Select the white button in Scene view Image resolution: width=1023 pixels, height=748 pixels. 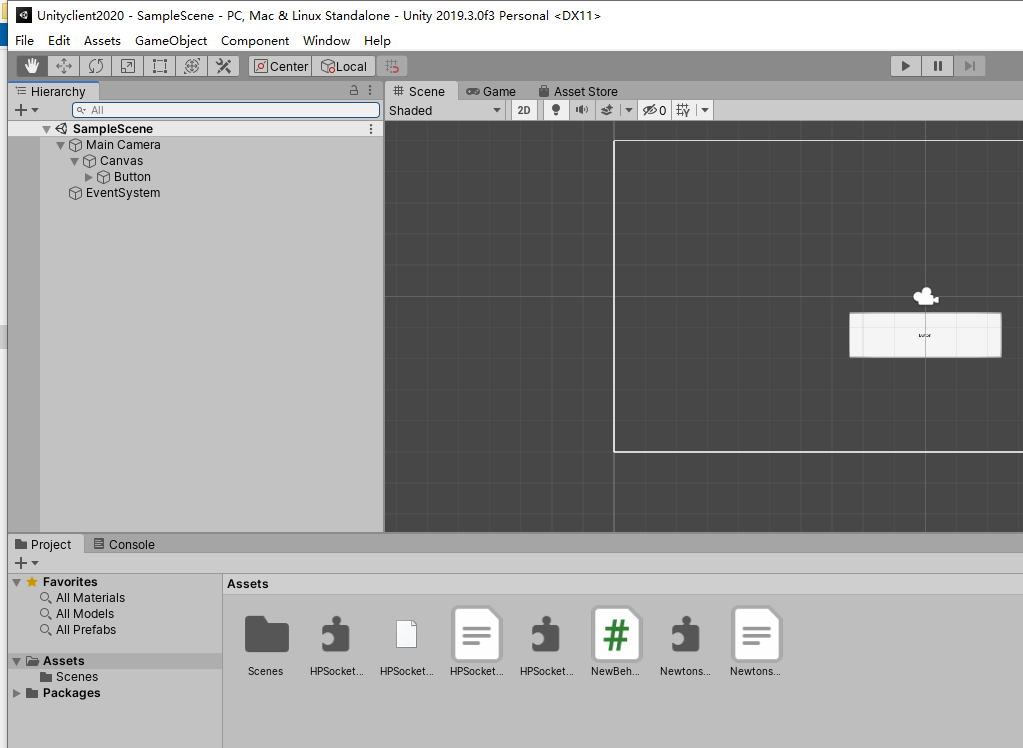pos(925,335)
